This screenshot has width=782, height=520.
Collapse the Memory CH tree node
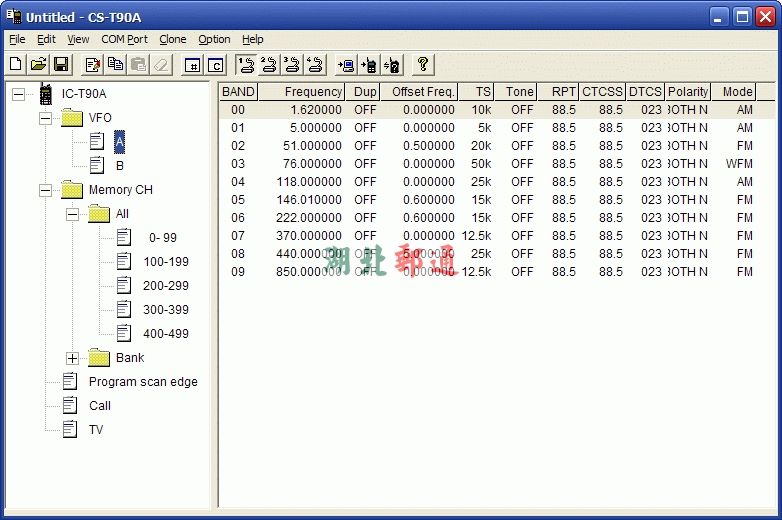click(x=45, y=190)
